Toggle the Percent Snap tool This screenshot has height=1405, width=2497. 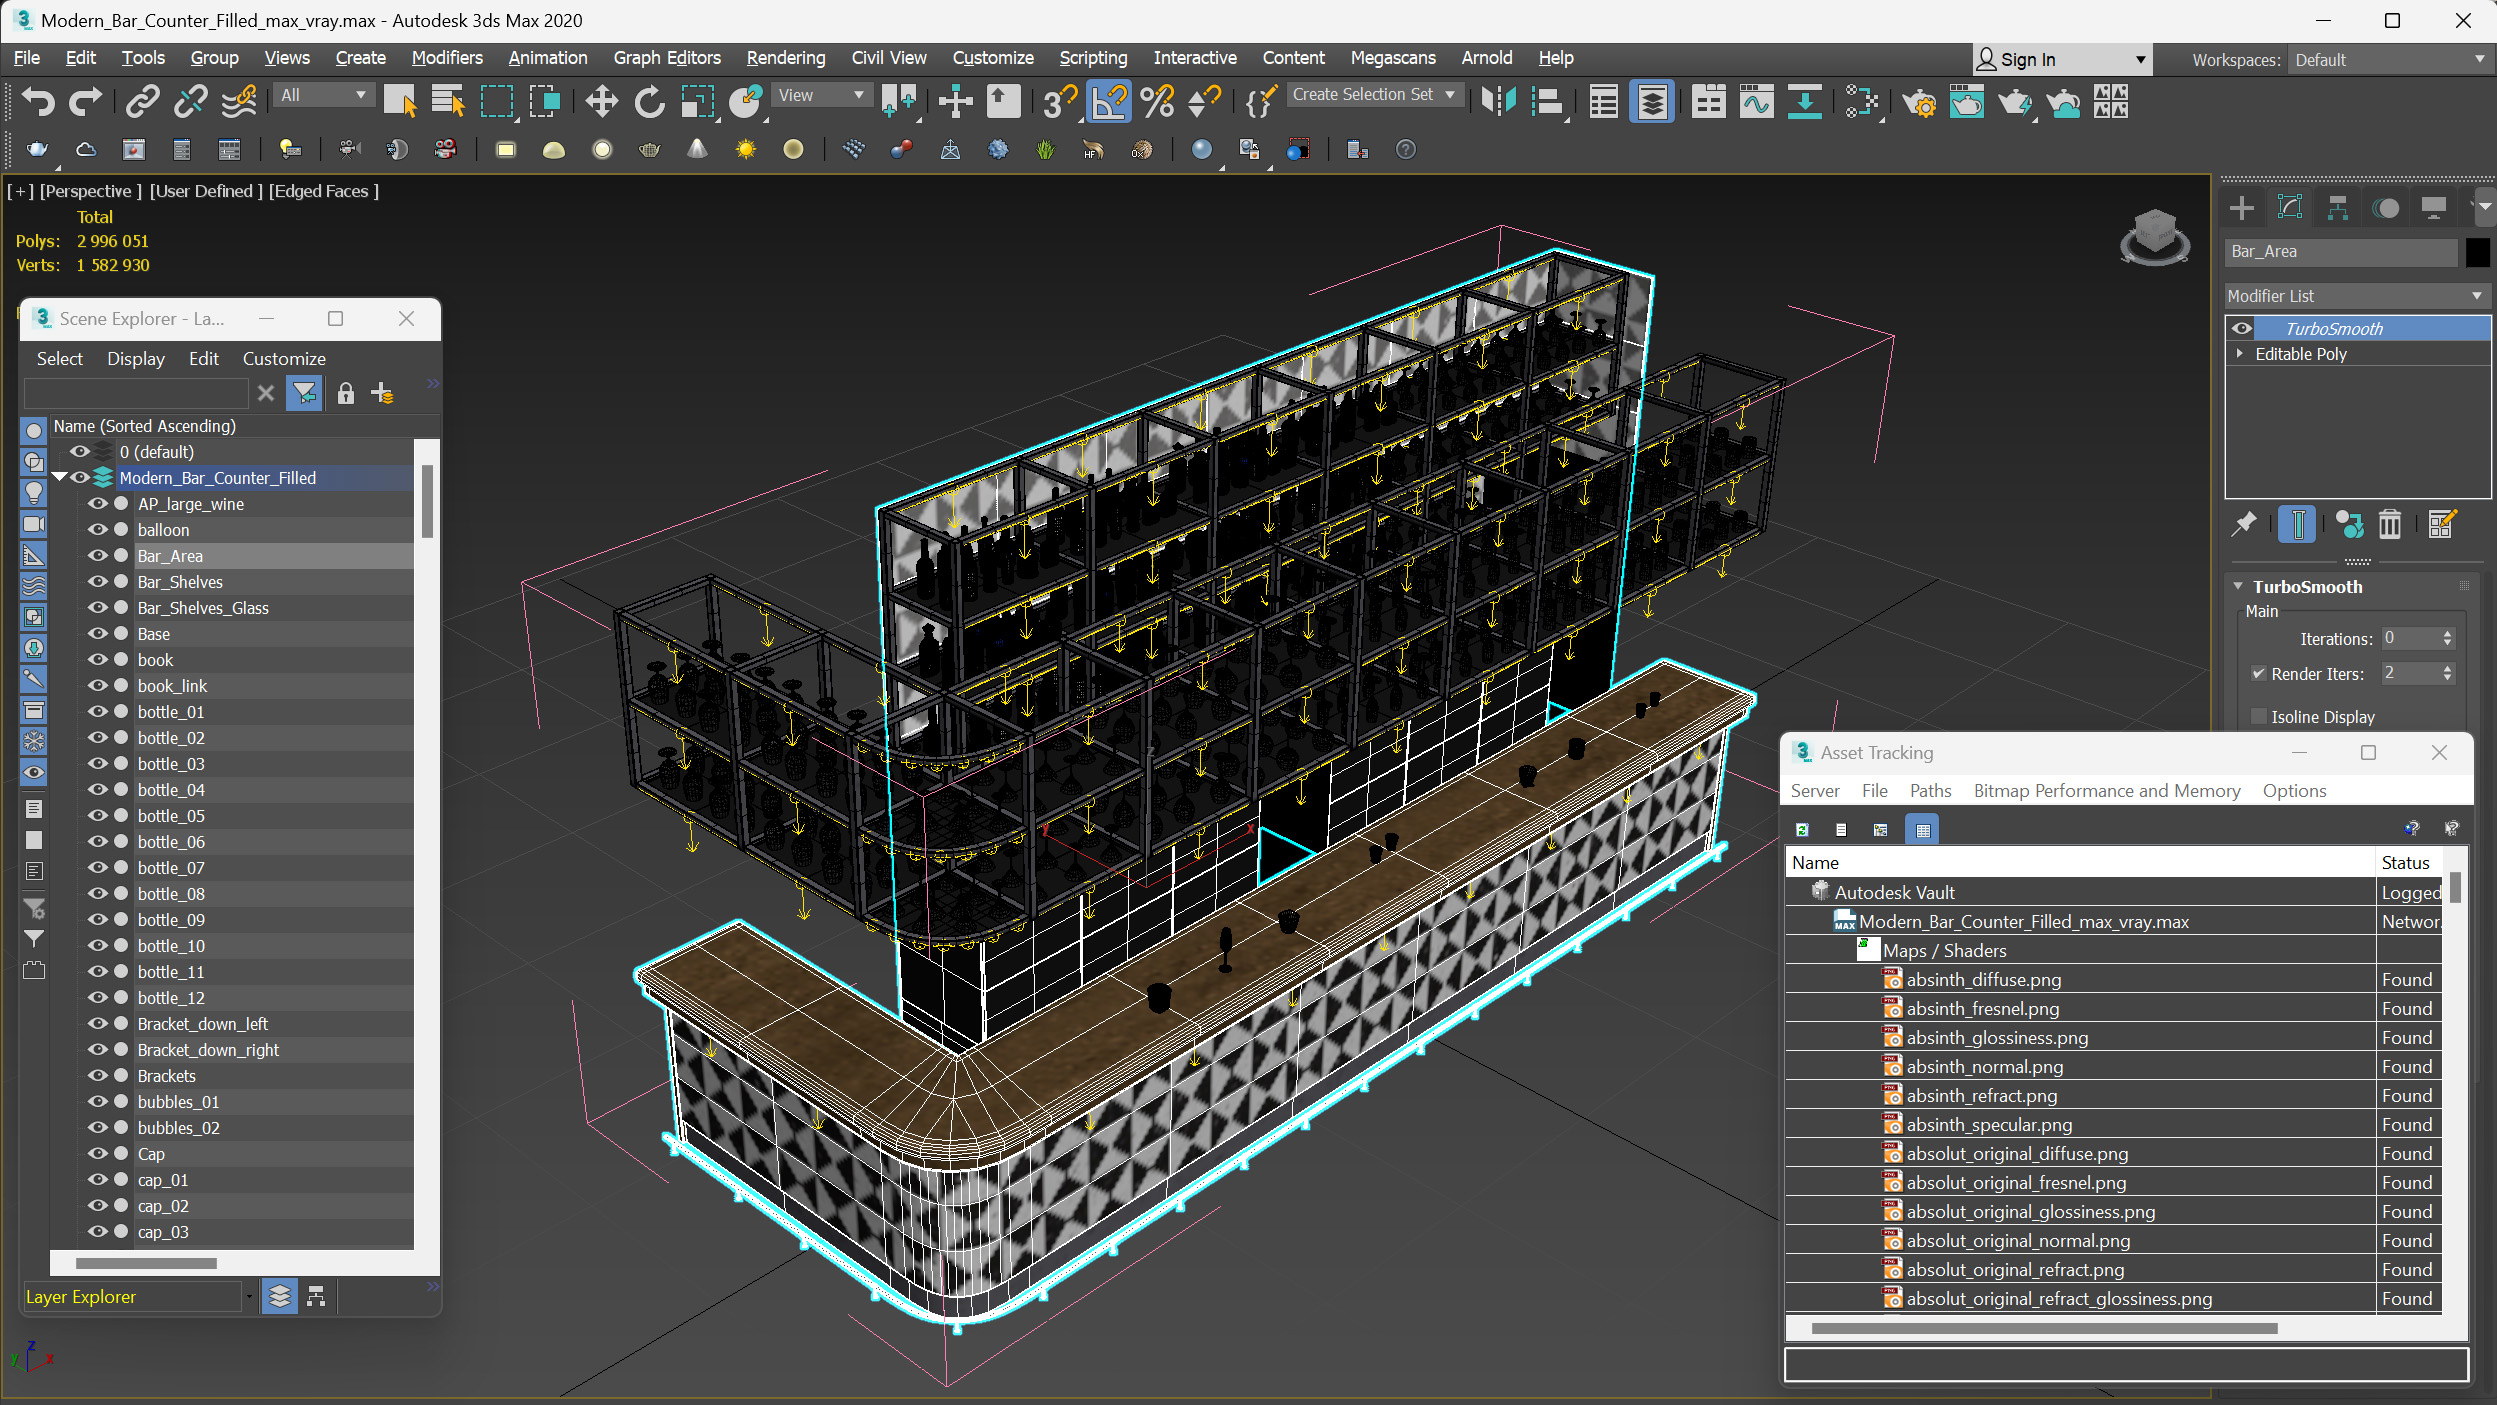1157,101
